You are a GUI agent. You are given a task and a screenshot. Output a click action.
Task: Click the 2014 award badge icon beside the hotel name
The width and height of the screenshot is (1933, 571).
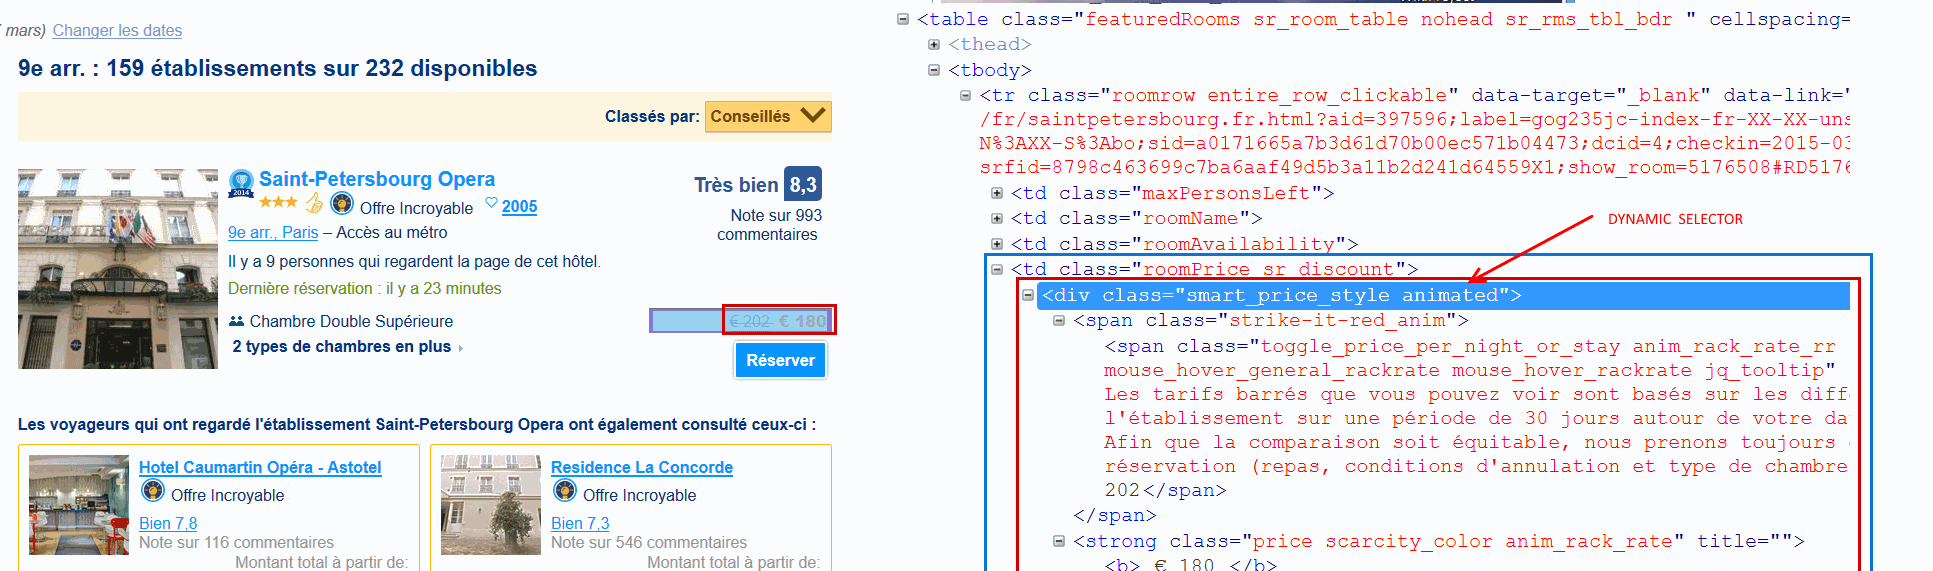241,183
